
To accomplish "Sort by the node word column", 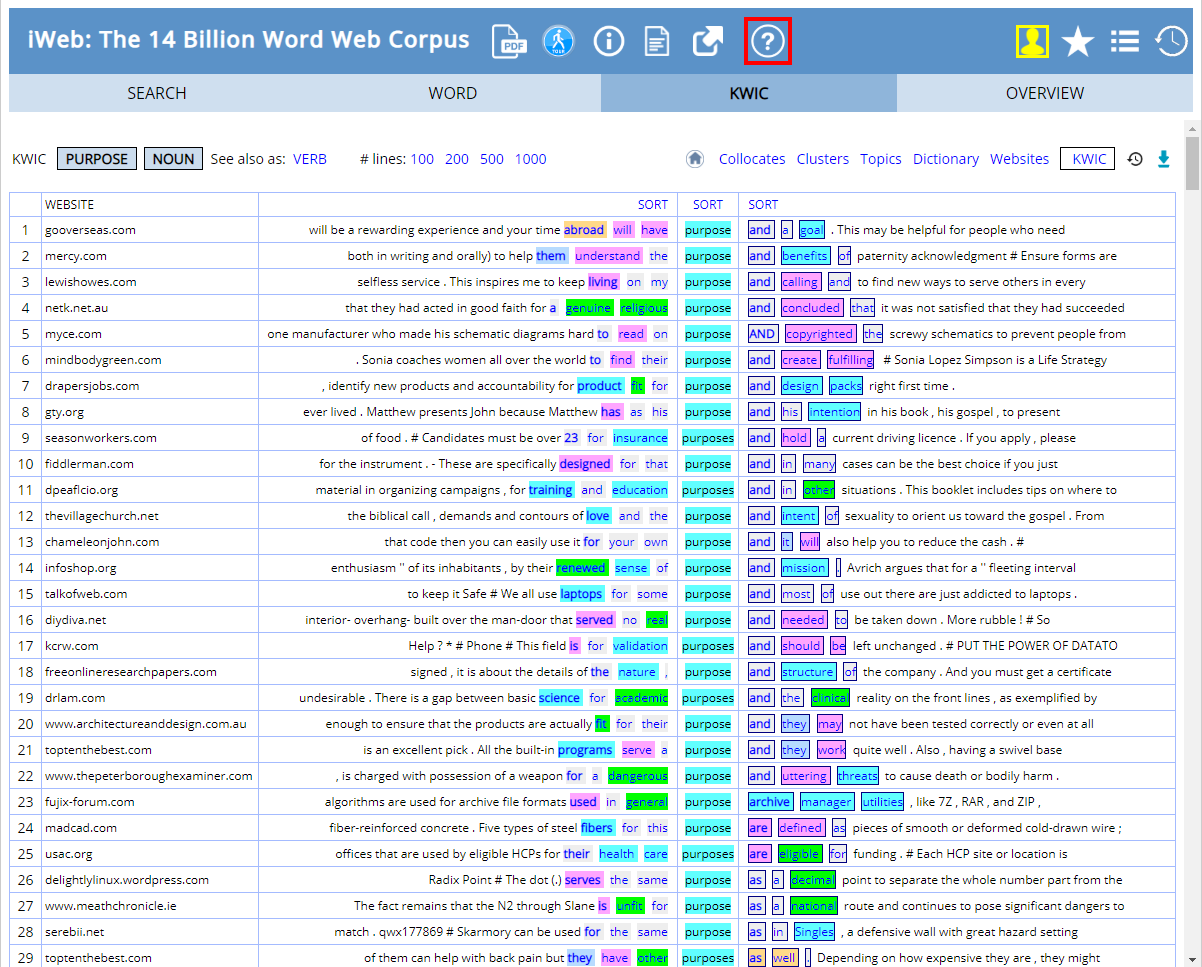I will click(x=708, y=204).
